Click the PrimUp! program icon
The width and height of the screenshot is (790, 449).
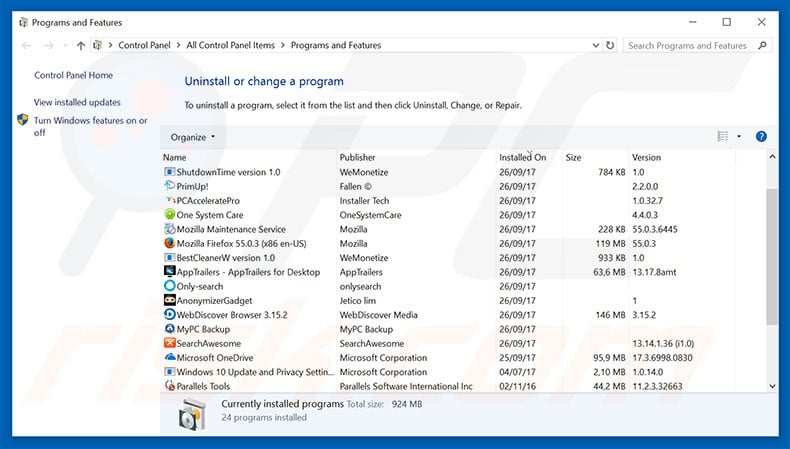coord(170,186)
